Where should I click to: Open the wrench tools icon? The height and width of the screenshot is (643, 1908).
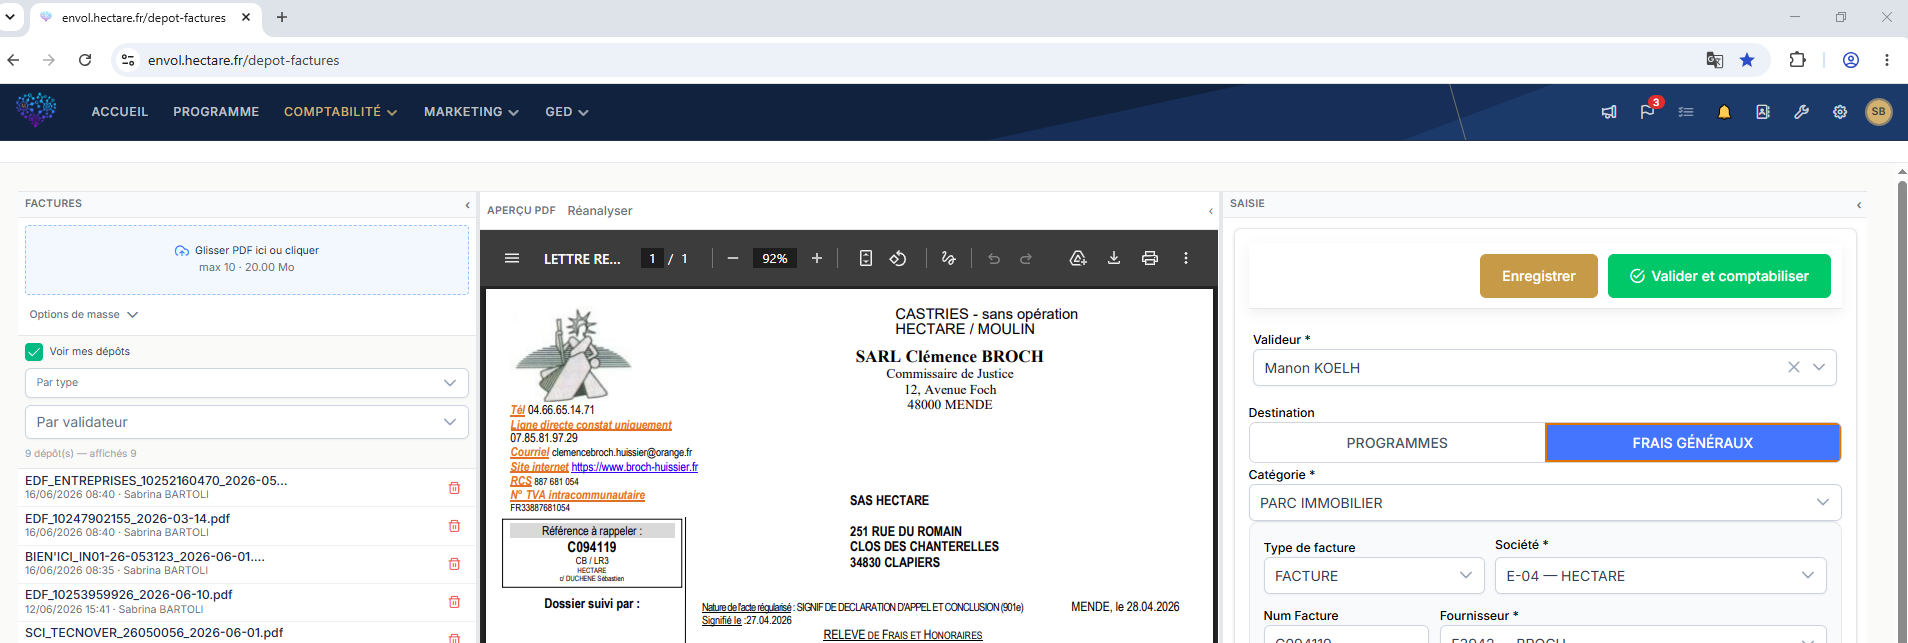pos(1801,112)
